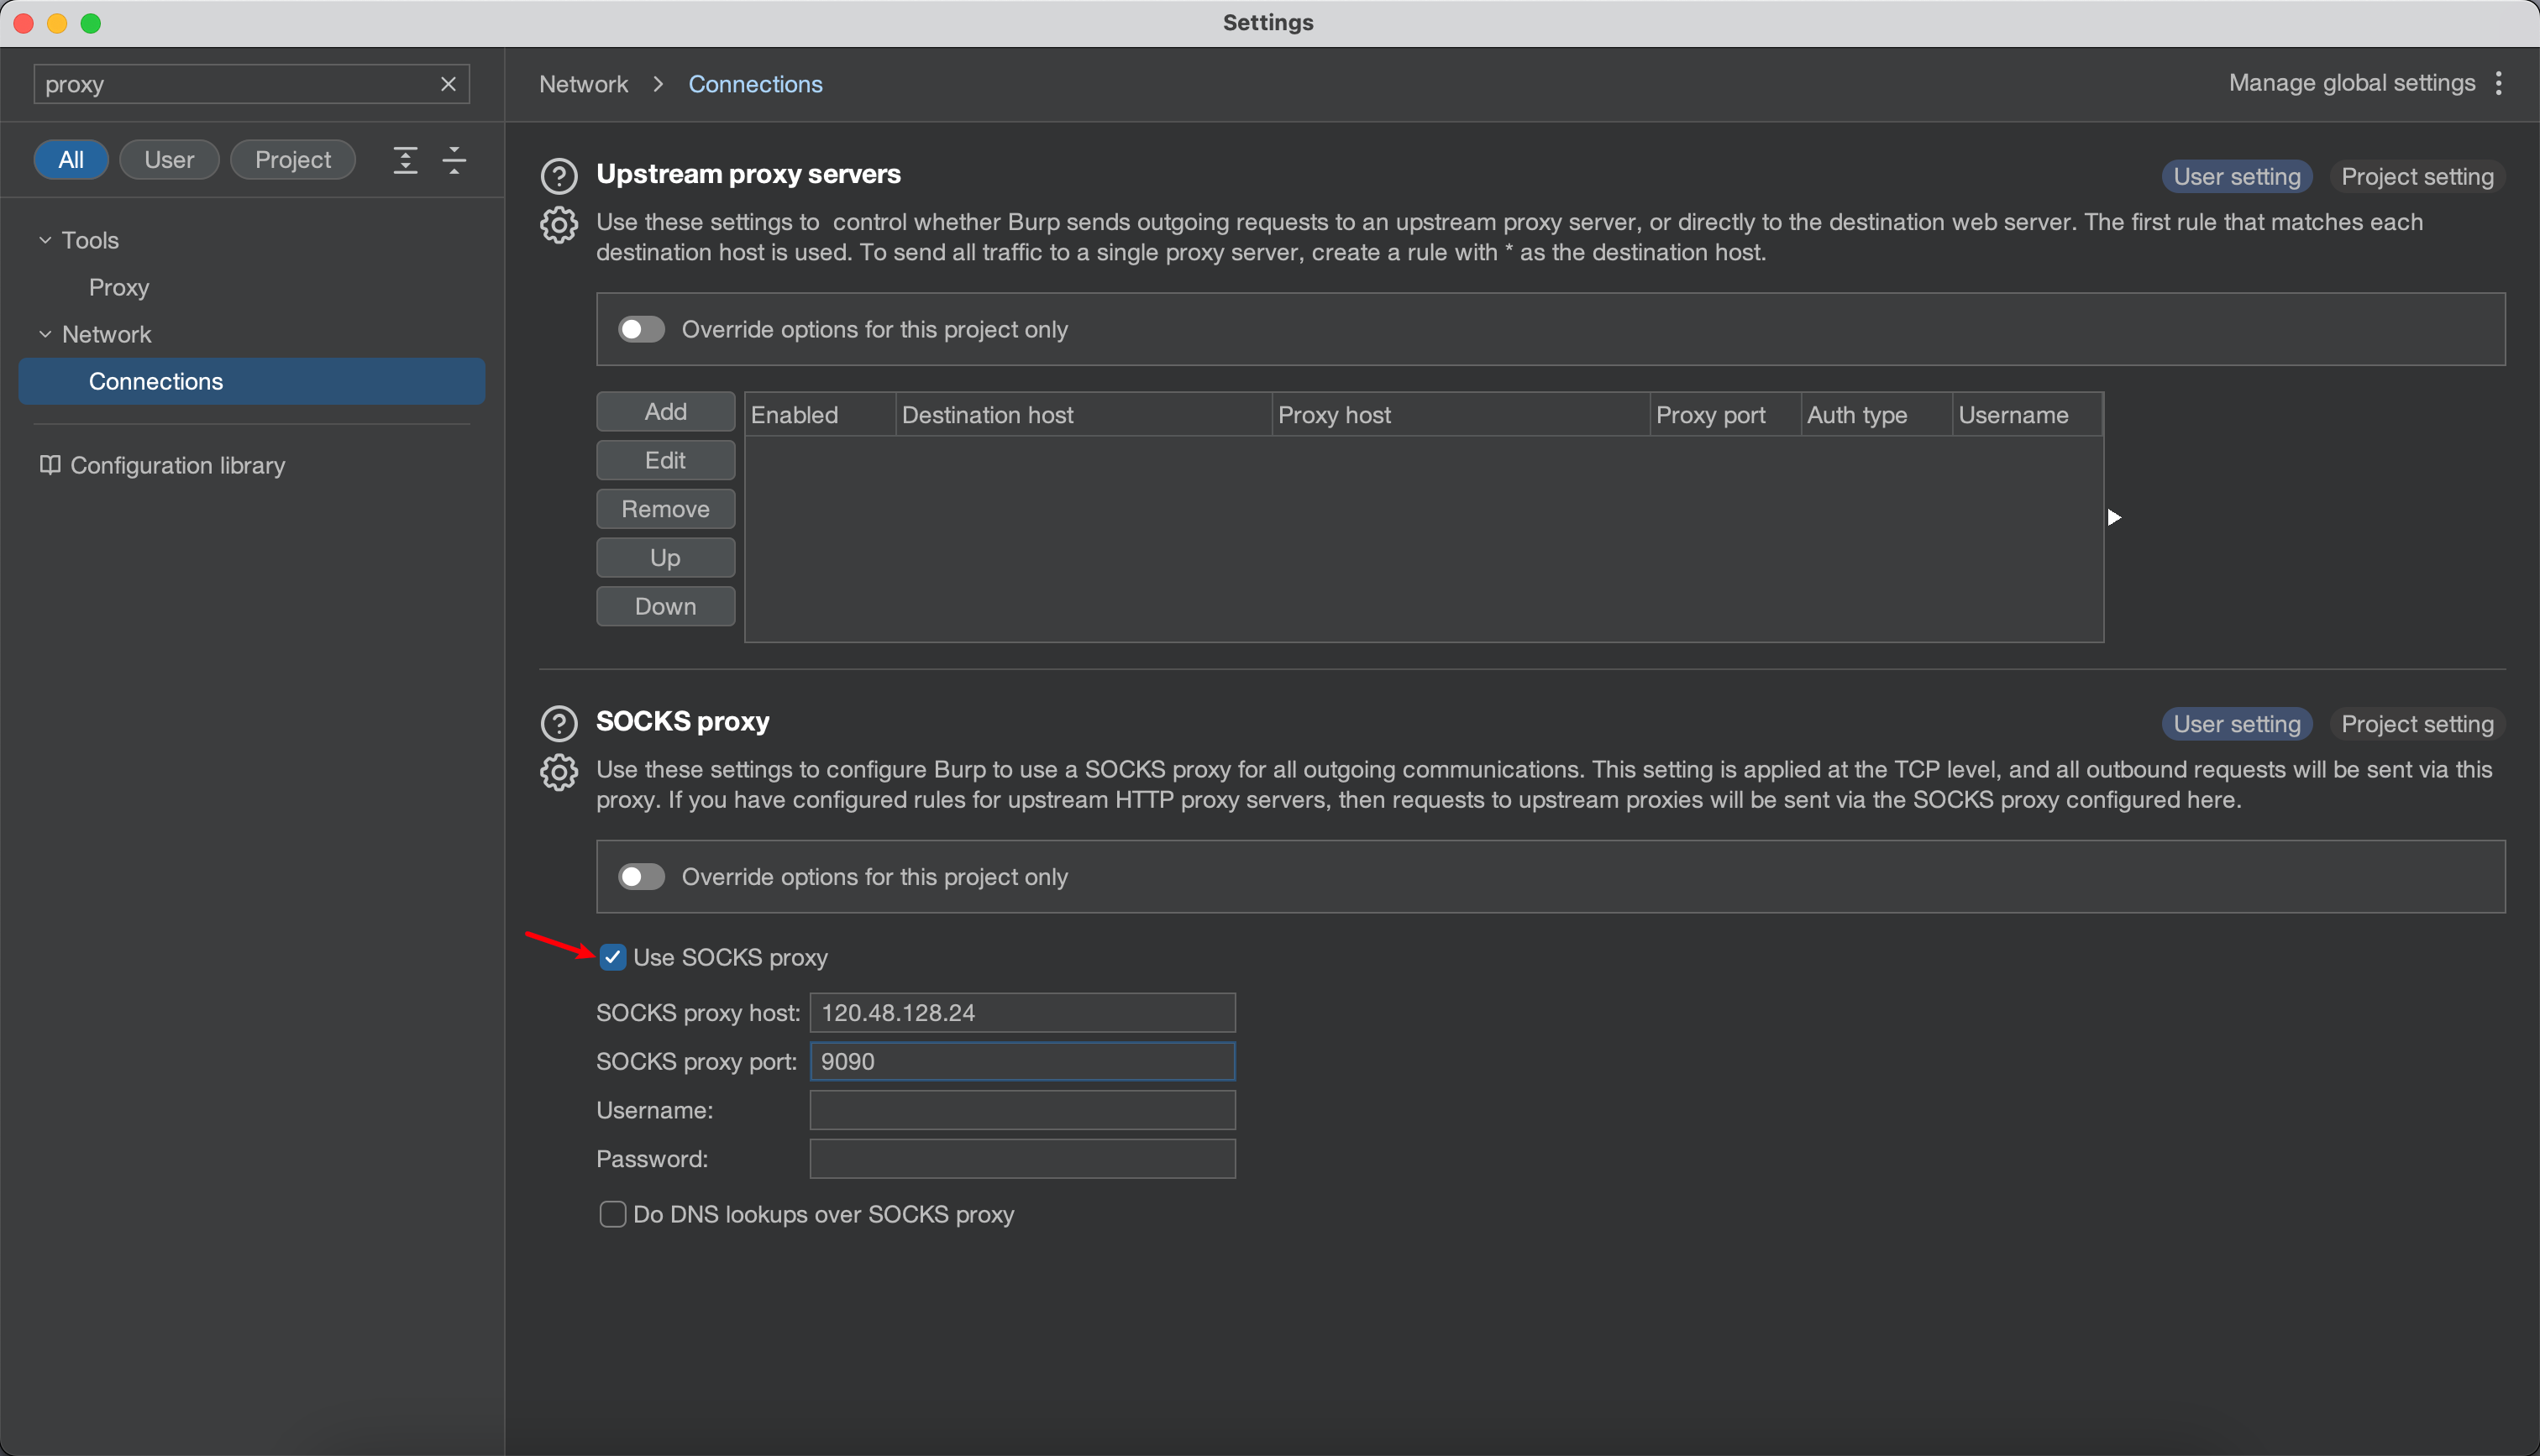Viewport: 2540px width, 1456px height.
Task: Toggle the upstream proxy project override switch
Action: (x=641, y=329)
